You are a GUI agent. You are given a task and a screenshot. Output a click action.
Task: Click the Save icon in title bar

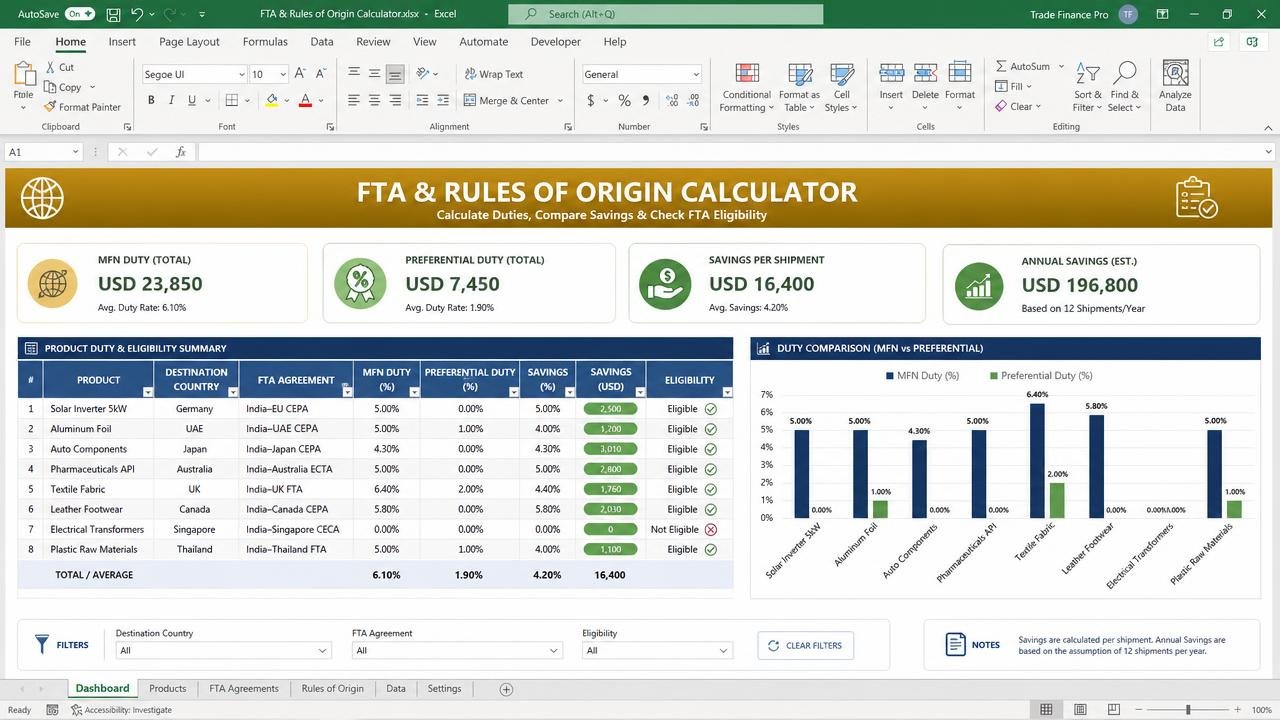[x=113, y=14]
